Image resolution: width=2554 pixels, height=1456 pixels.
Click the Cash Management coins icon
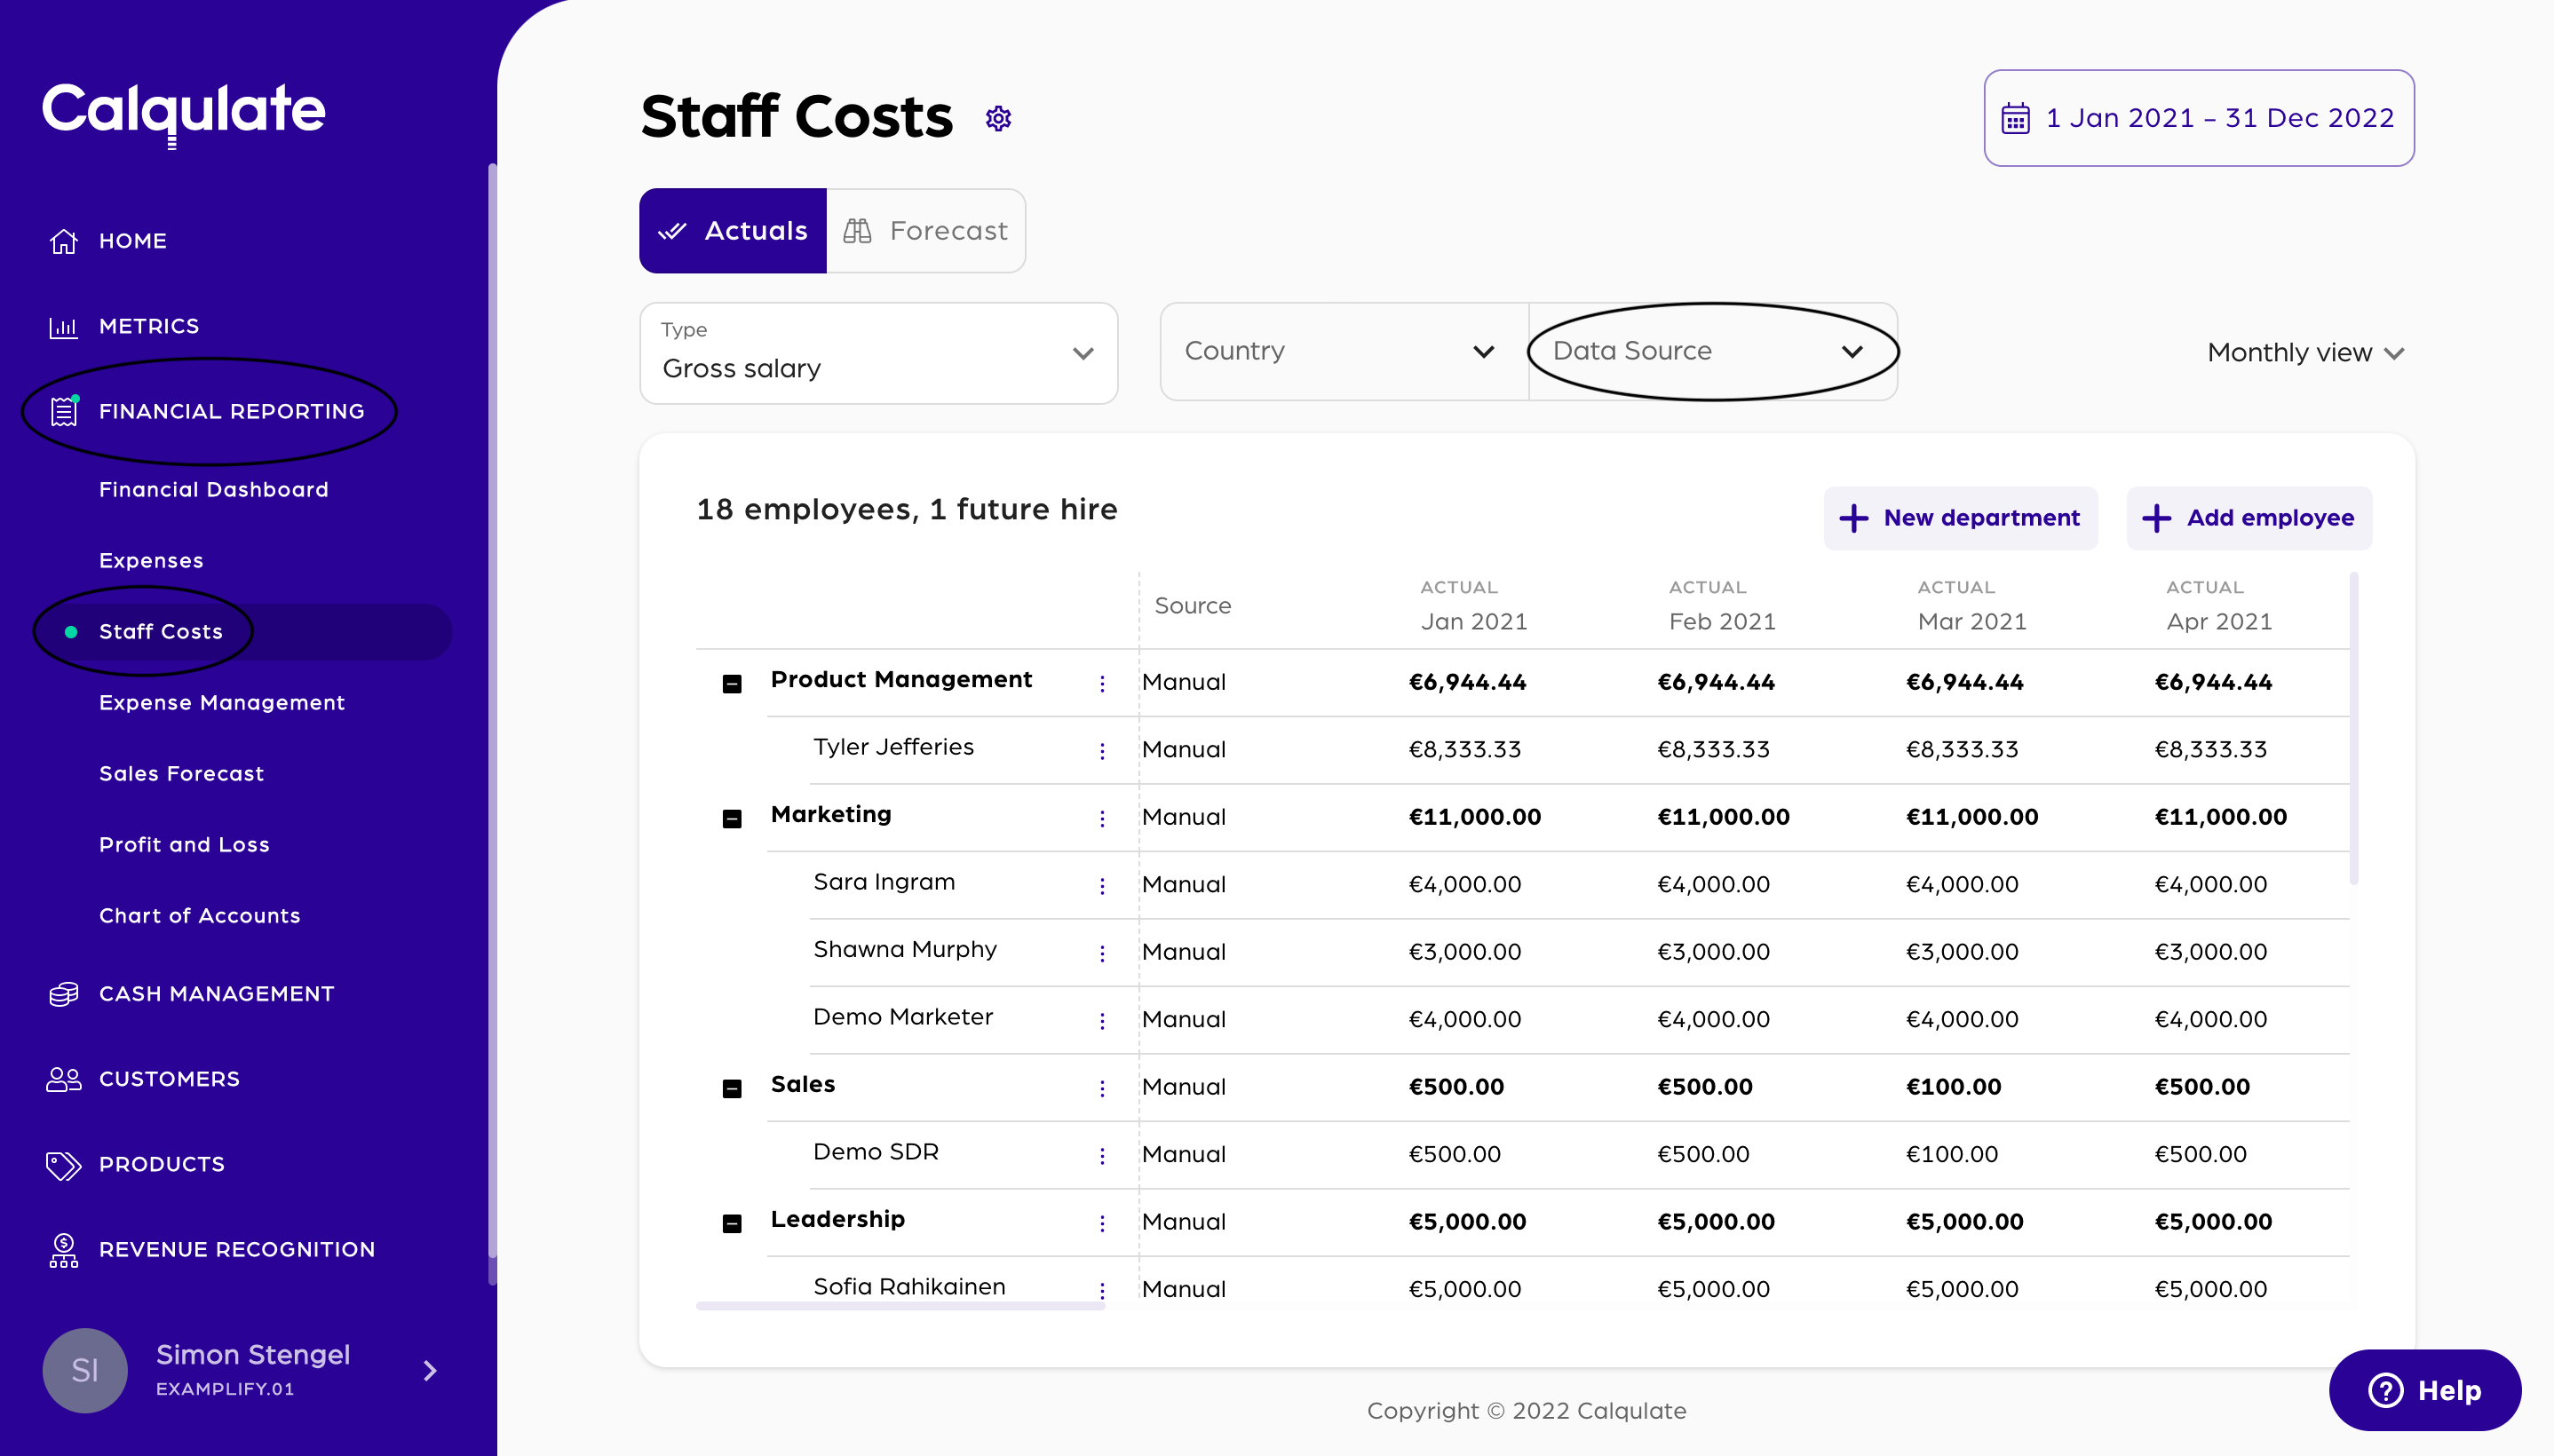(64, 994)
